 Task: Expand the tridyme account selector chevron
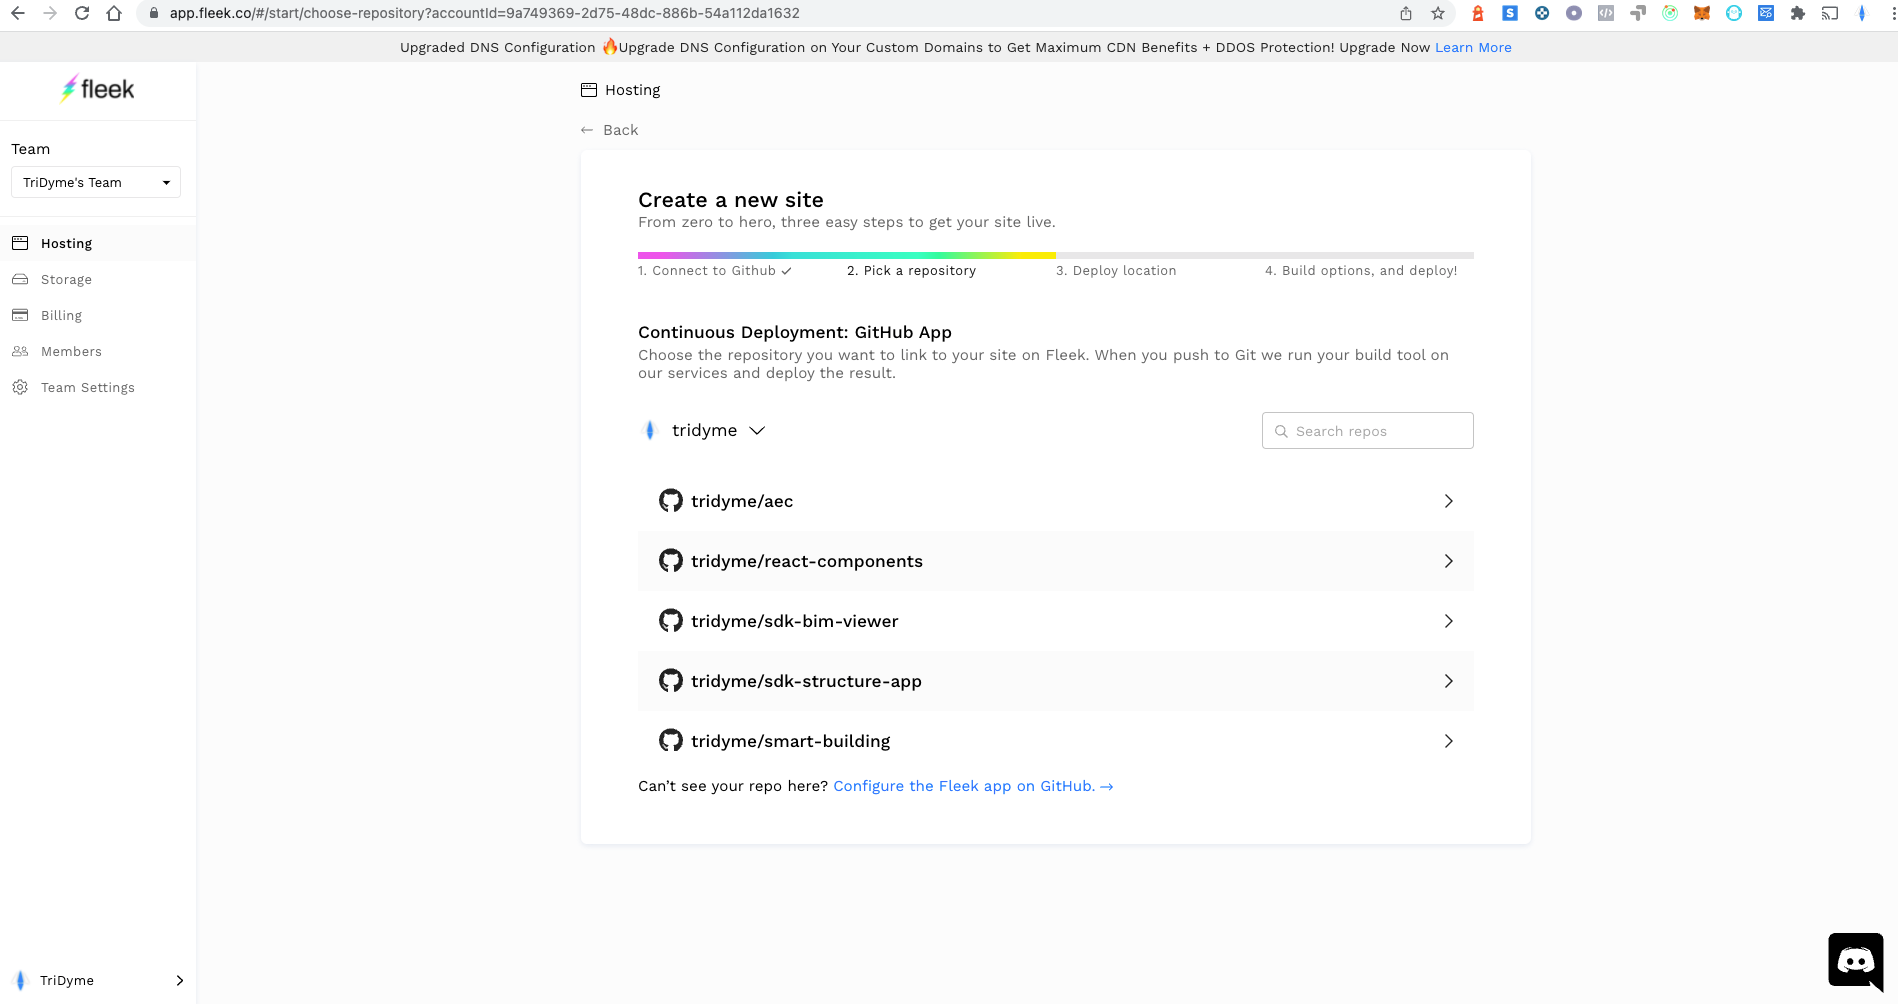(x=757, y=430)
